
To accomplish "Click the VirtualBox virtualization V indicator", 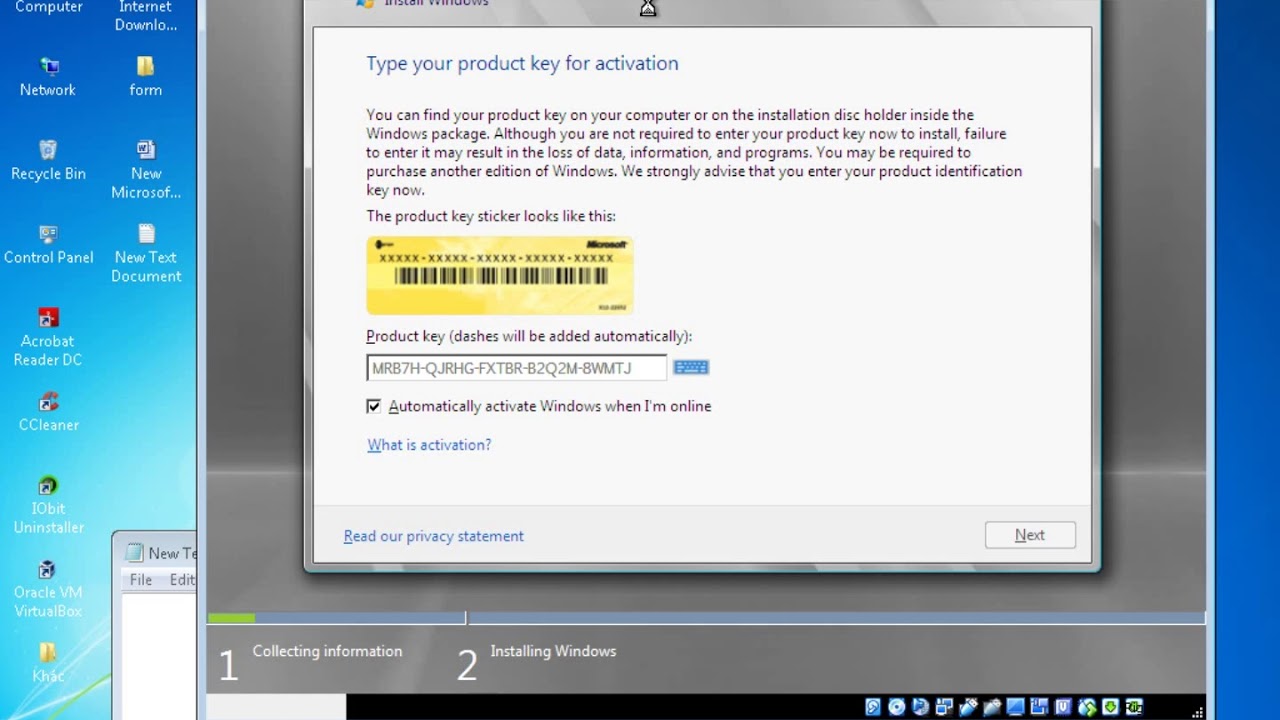I will click(1064, 707).
